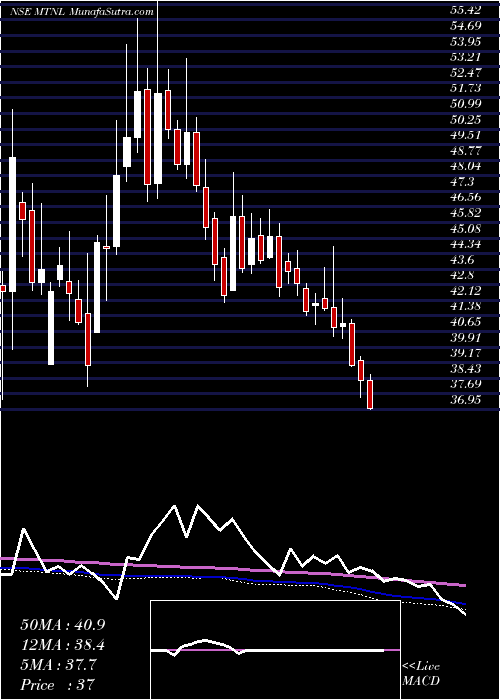Select the 37.69 price axis label
Viewport: 500px width, 700px height.
click(x=465, y=385)
